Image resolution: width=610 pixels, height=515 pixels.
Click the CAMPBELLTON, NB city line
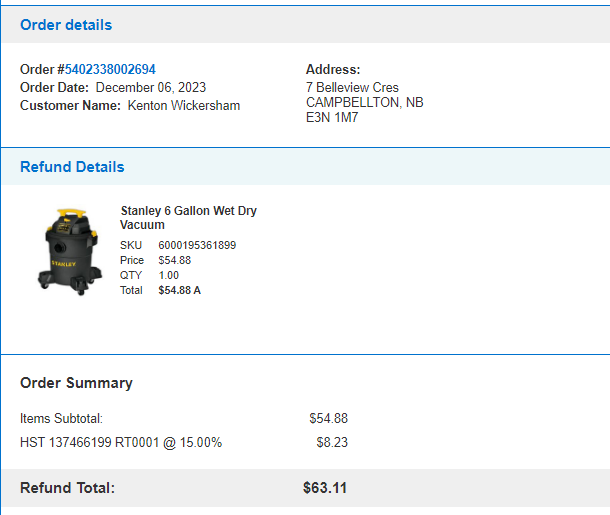coord(365,102)
